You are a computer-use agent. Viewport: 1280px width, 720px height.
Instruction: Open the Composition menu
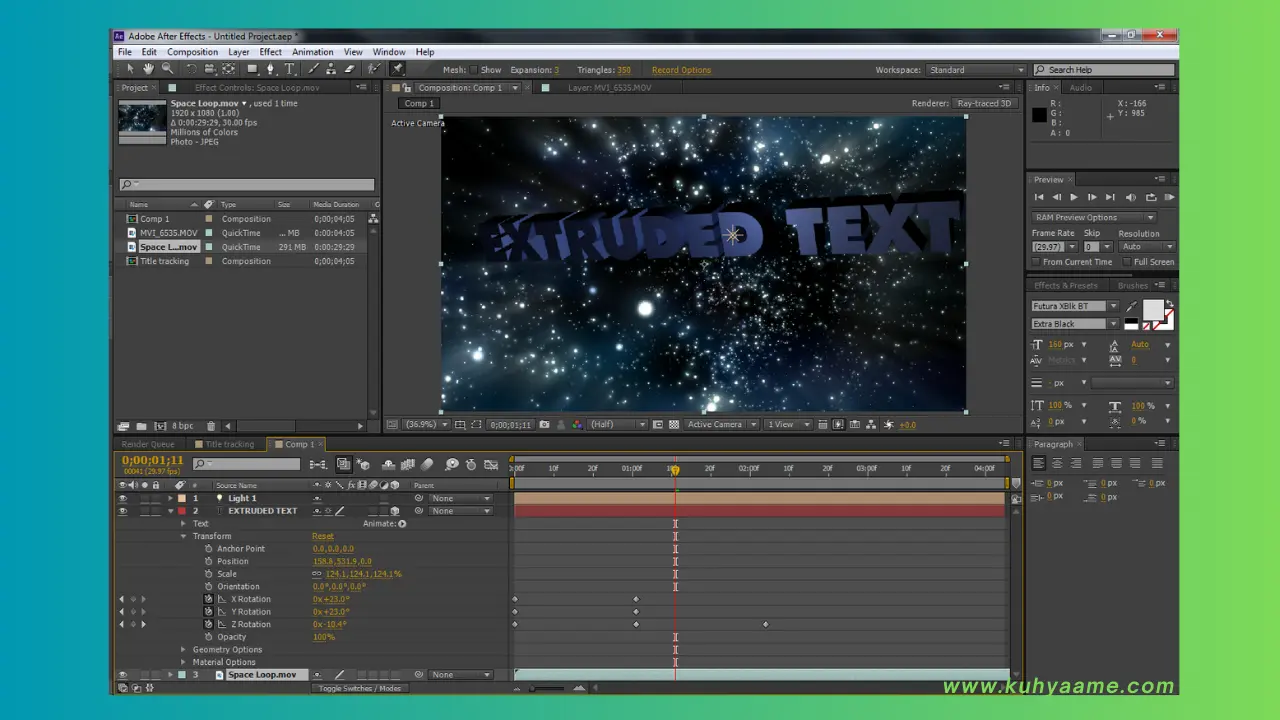point(192,52)
